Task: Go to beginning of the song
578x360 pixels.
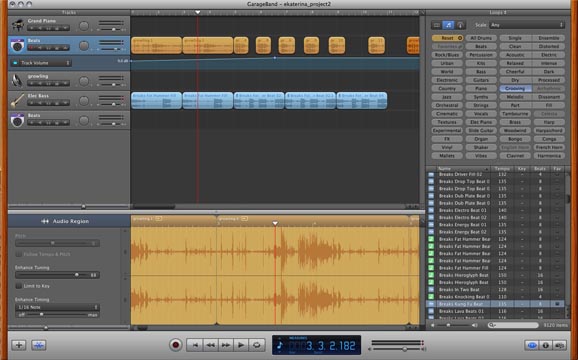Action: (x=195, y=345)
